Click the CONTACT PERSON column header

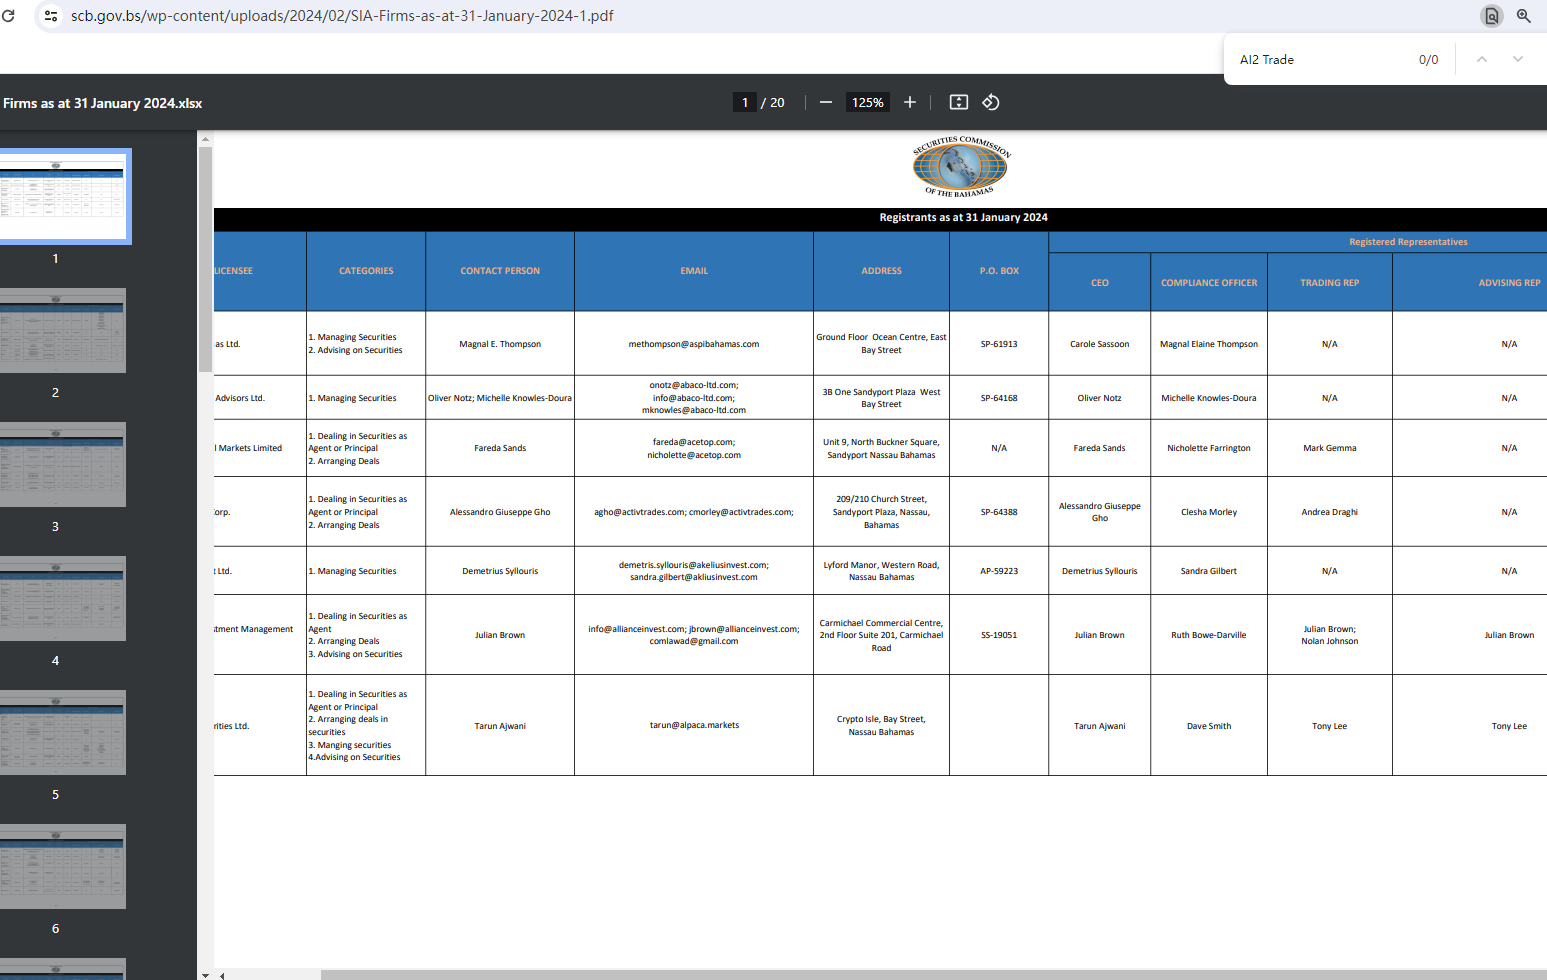[500, 271]
